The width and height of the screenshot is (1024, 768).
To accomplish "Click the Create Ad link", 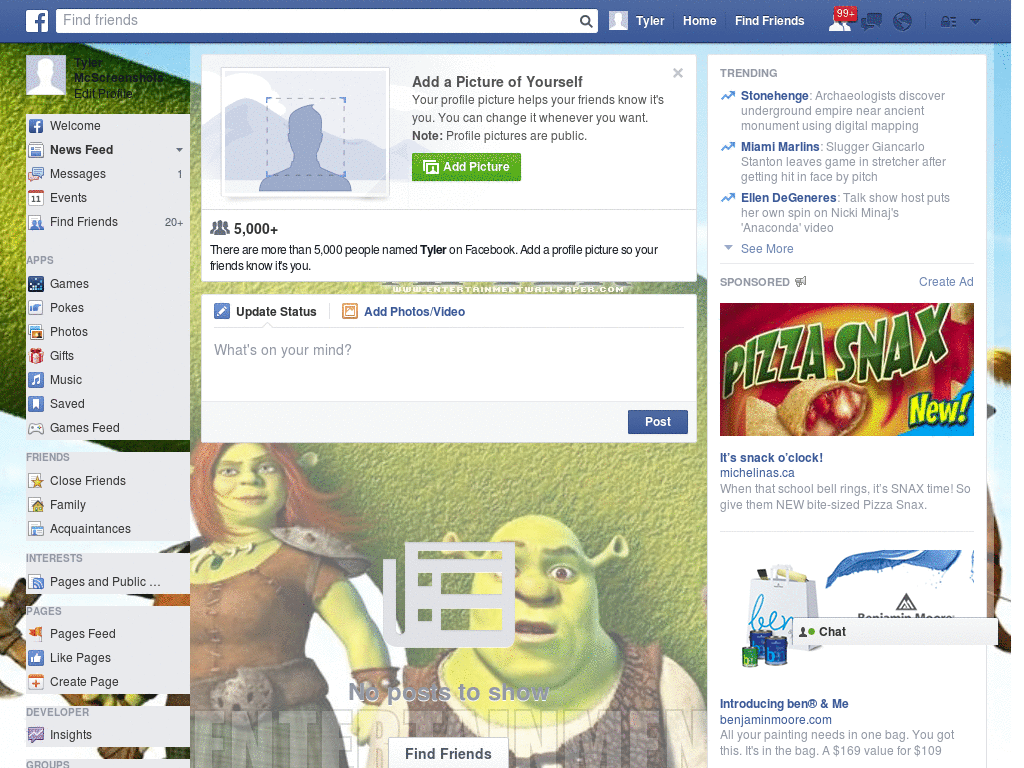I will [x=946, y=281].
